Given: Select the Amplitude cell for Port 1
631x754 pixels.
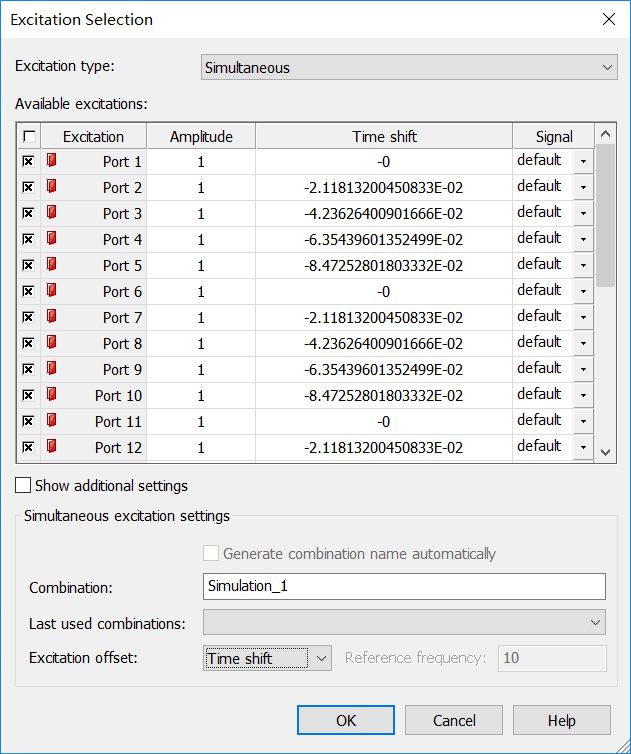Looking at the screenshot, I should [x=201, y=162].
